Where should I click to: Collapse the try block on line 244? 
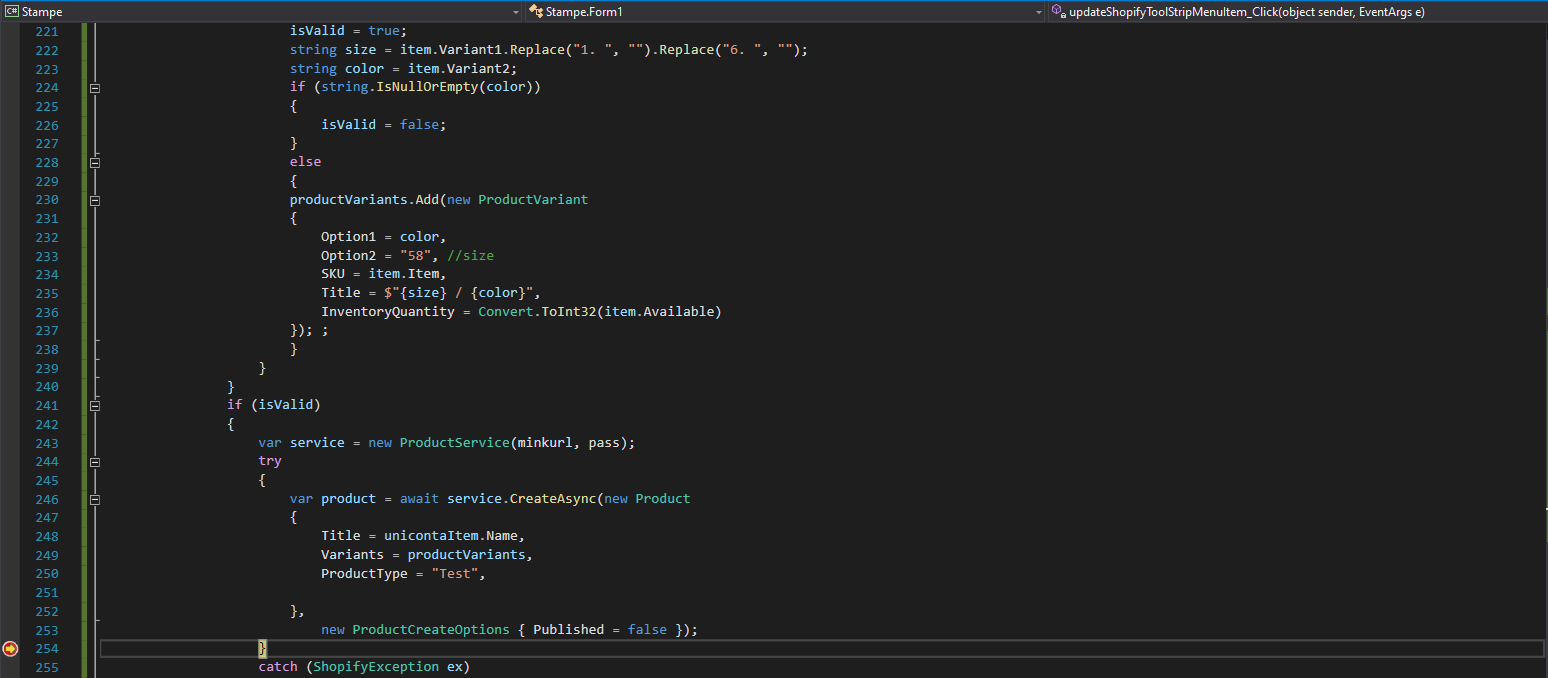pos(94,462)
